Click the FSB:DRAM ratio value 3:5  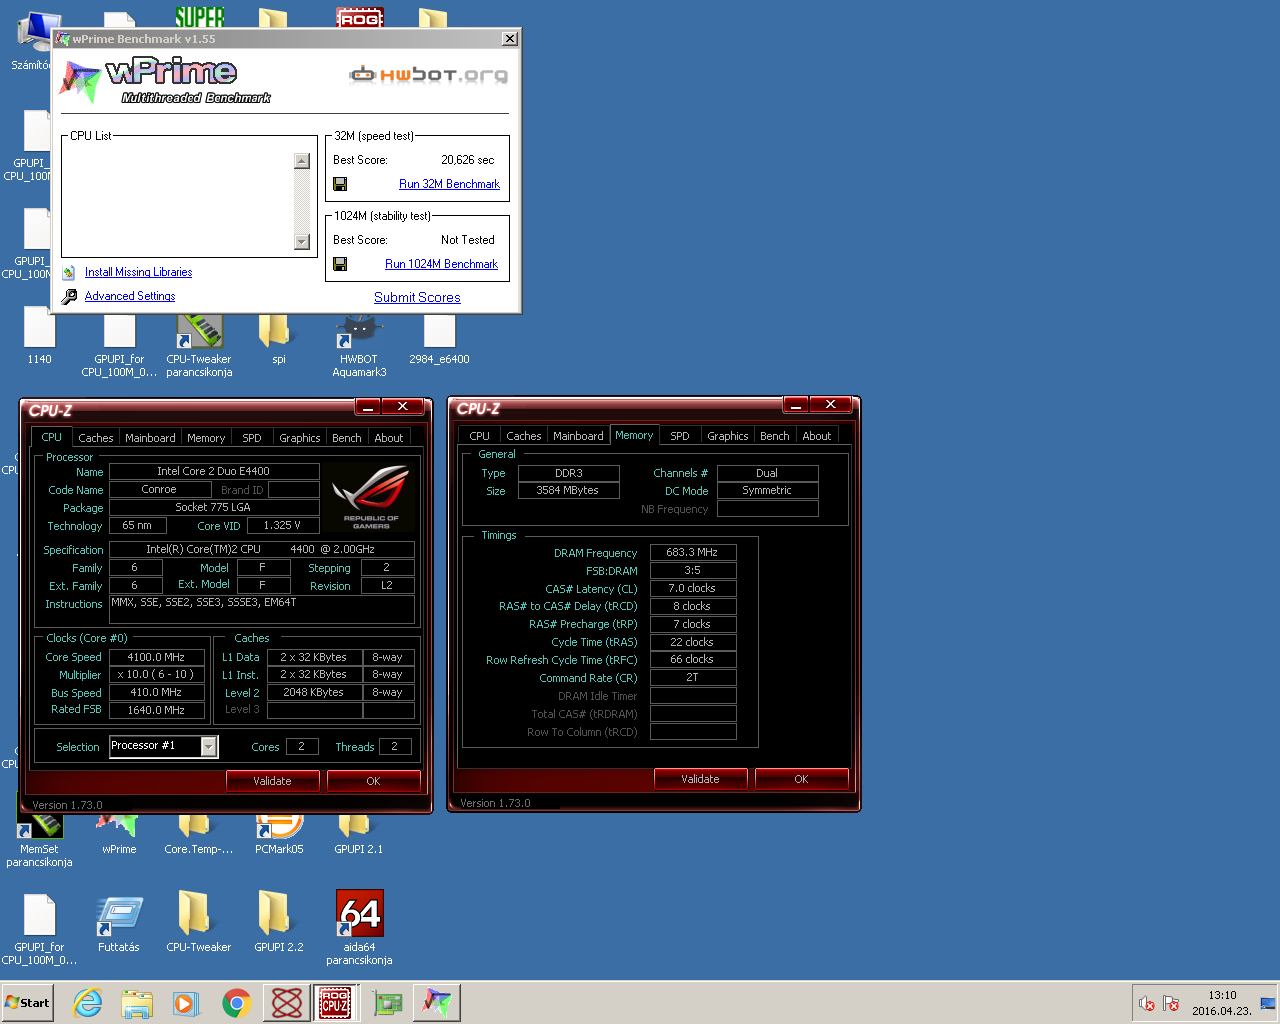coord(693,570)
